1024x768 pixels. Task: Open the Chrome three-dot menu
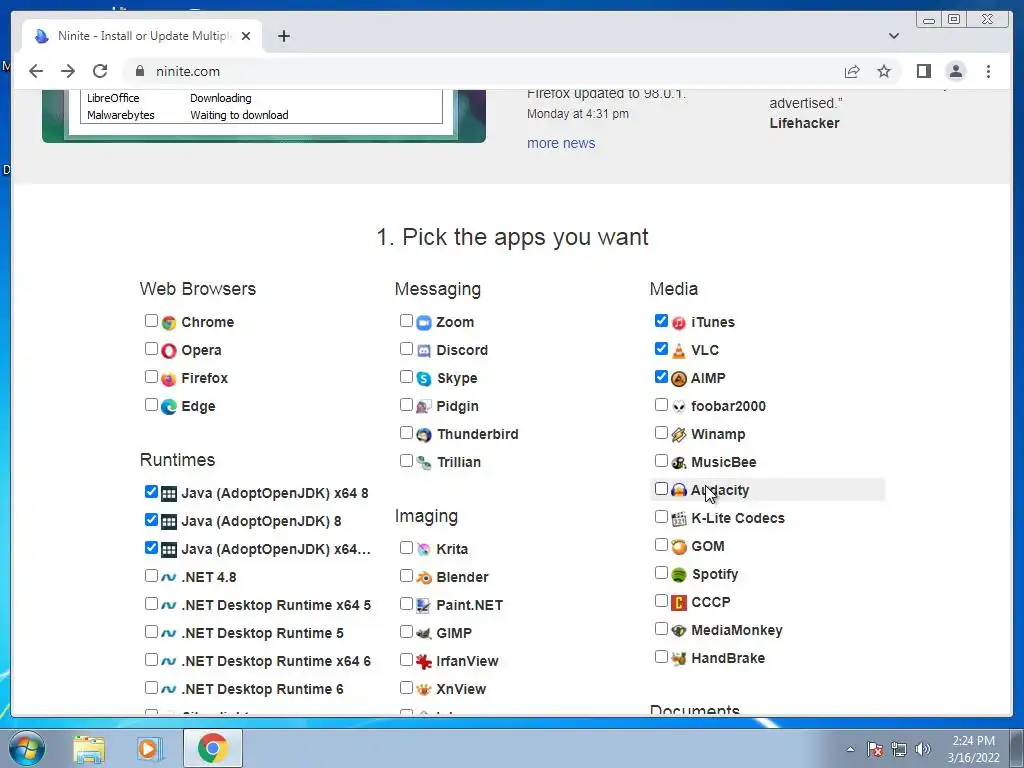(988, 71)
